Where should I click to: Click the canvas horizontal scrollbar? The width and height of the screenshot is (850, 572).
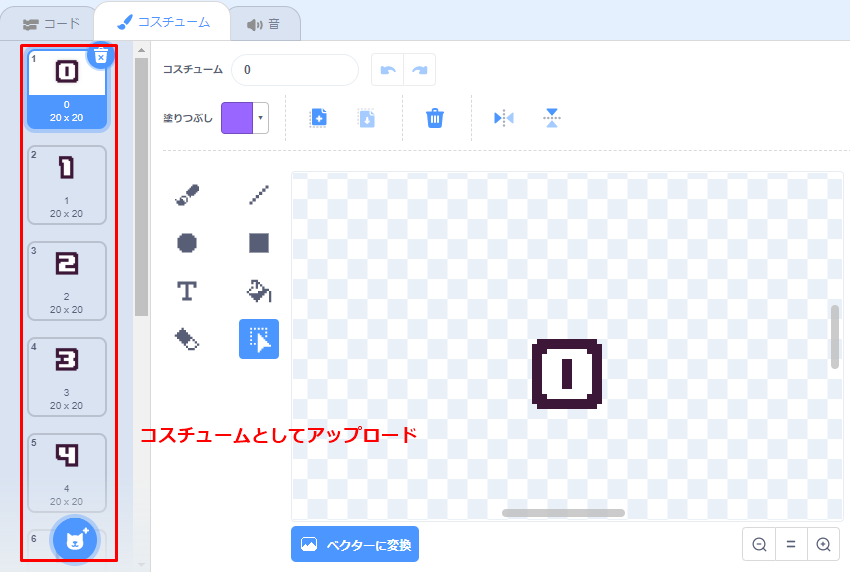tap(563, 513)
